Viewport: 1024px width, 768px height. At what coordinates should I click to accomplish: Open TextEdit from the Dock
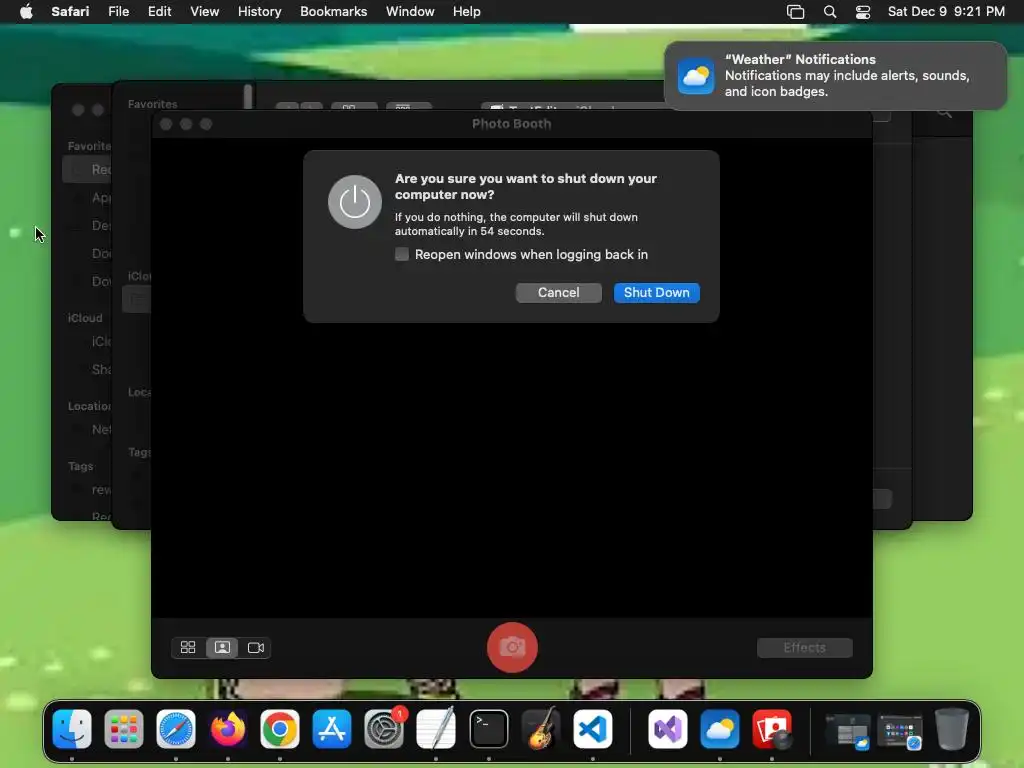[x=436, y=729]
